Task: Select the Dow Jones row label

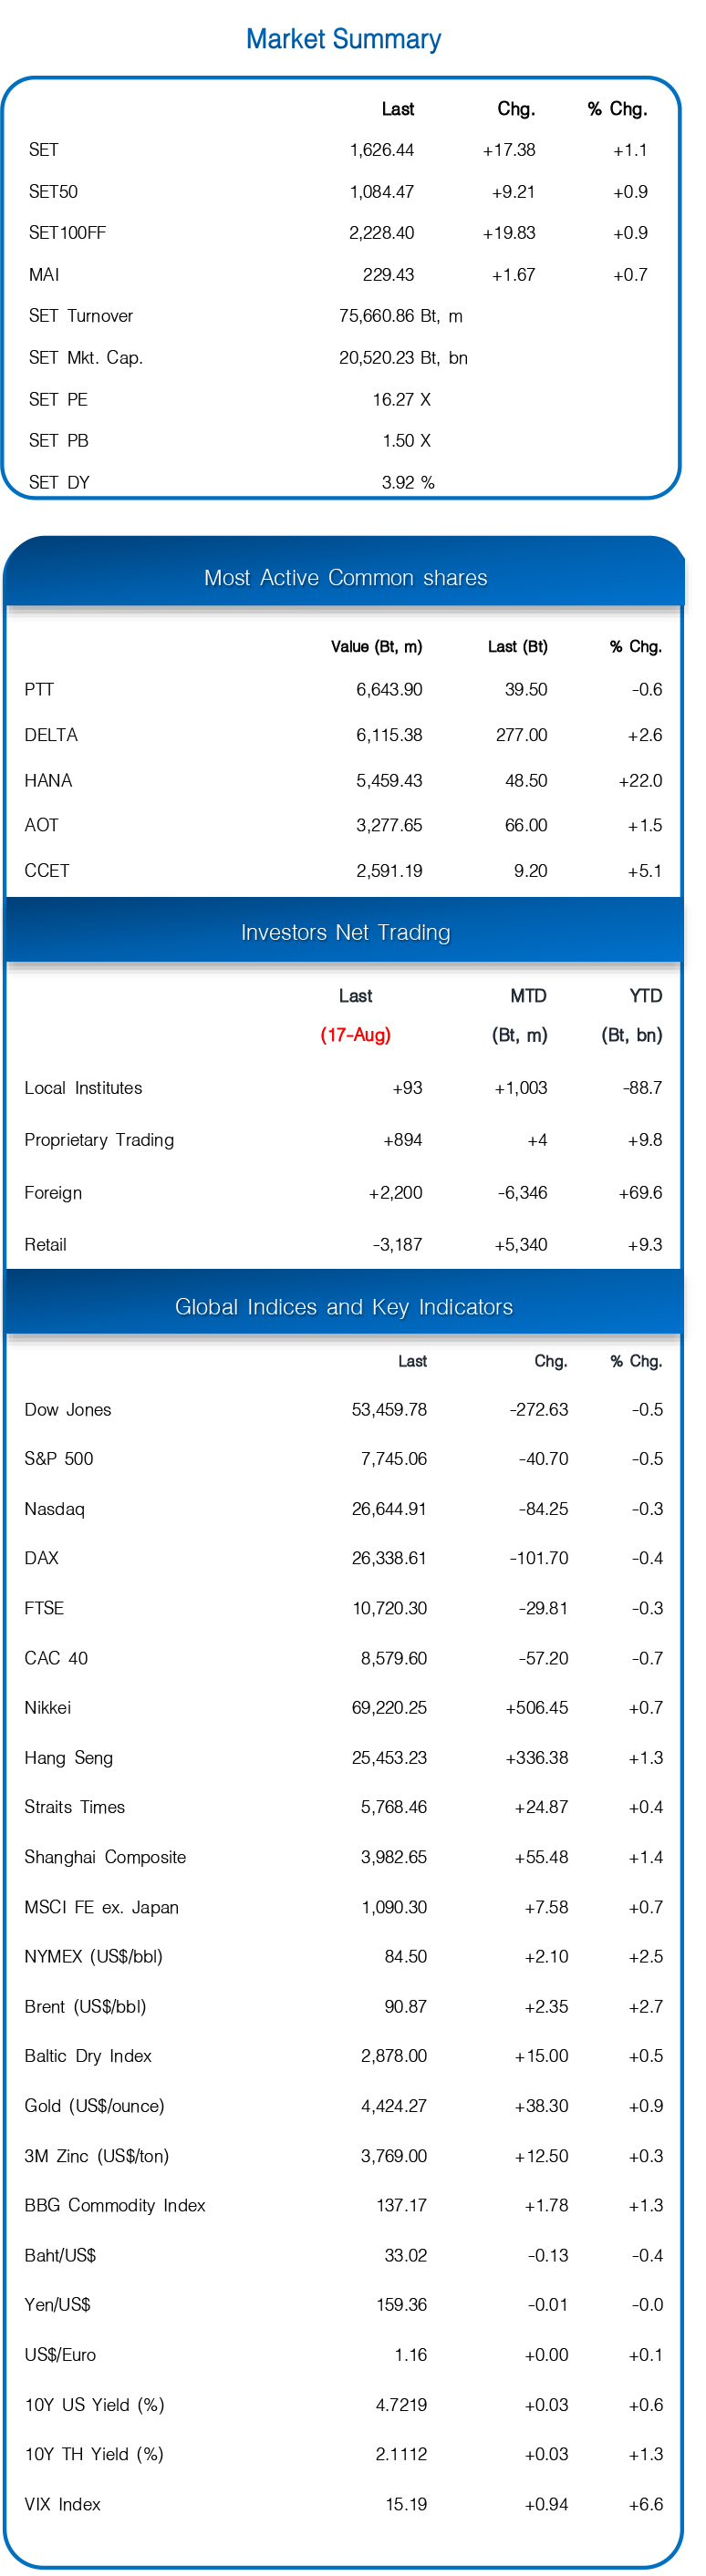Action: pos(68,1410)
